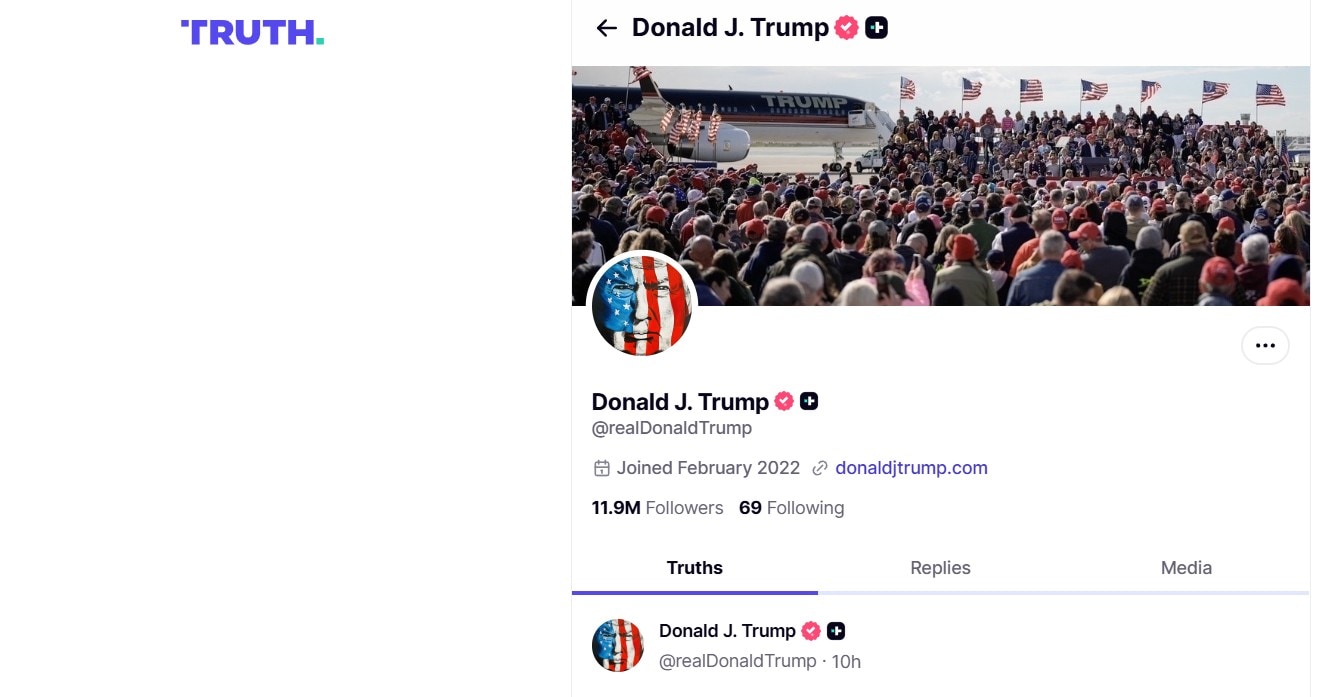Image resolution: width=1332 pixels, height=697 pixels.
Task: Select the Truths tab
Action: point(694,567)
